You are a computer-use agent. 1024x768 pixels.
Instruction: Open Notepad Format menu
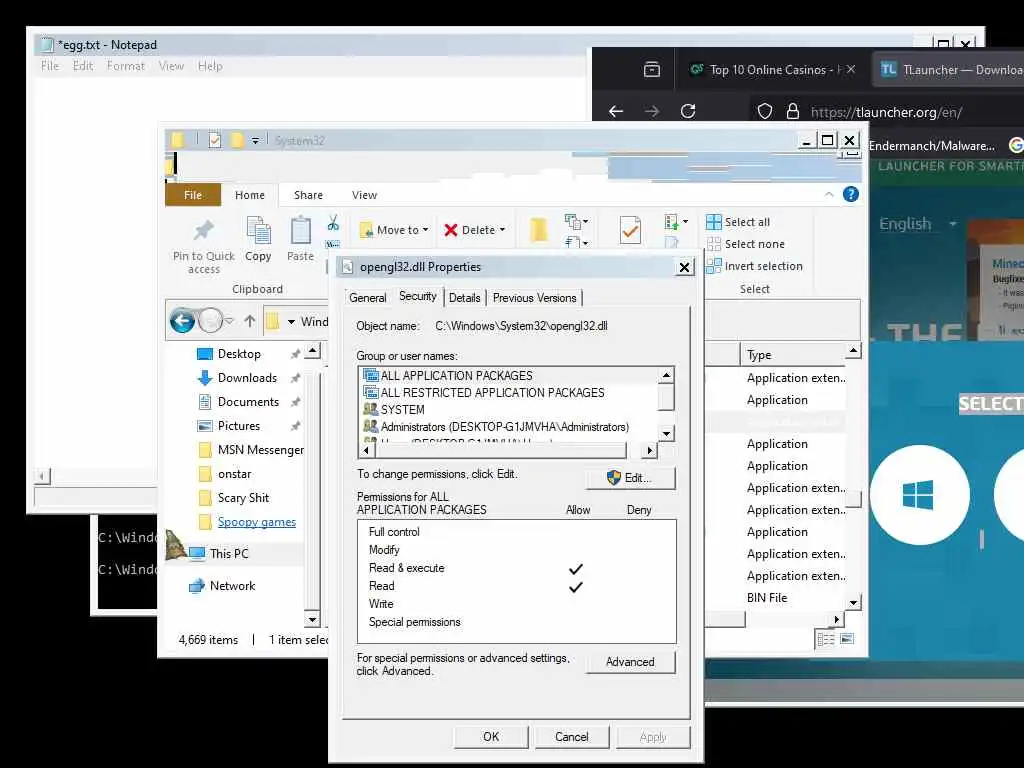[x=125, y=66]
